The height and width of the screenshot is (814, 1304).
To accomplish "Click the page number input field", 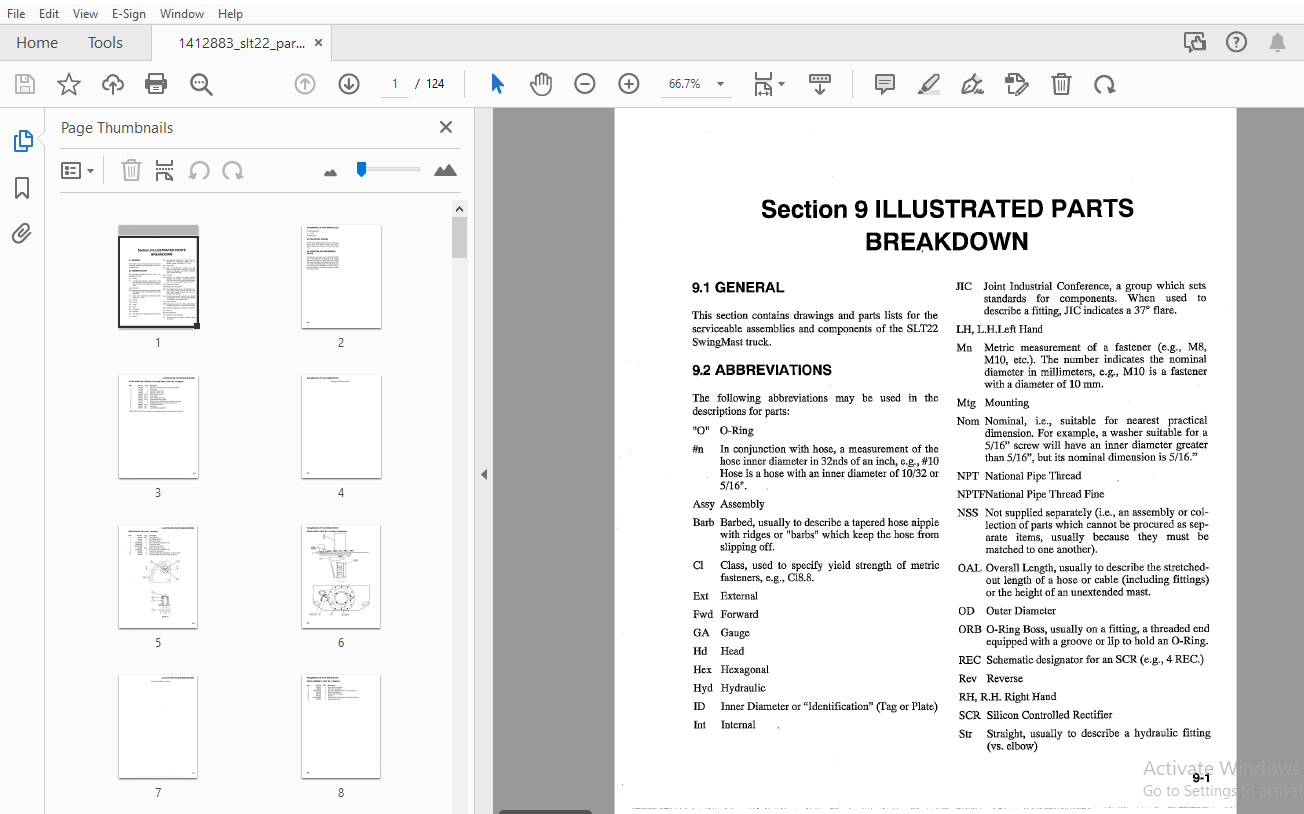I will (394, 84).
